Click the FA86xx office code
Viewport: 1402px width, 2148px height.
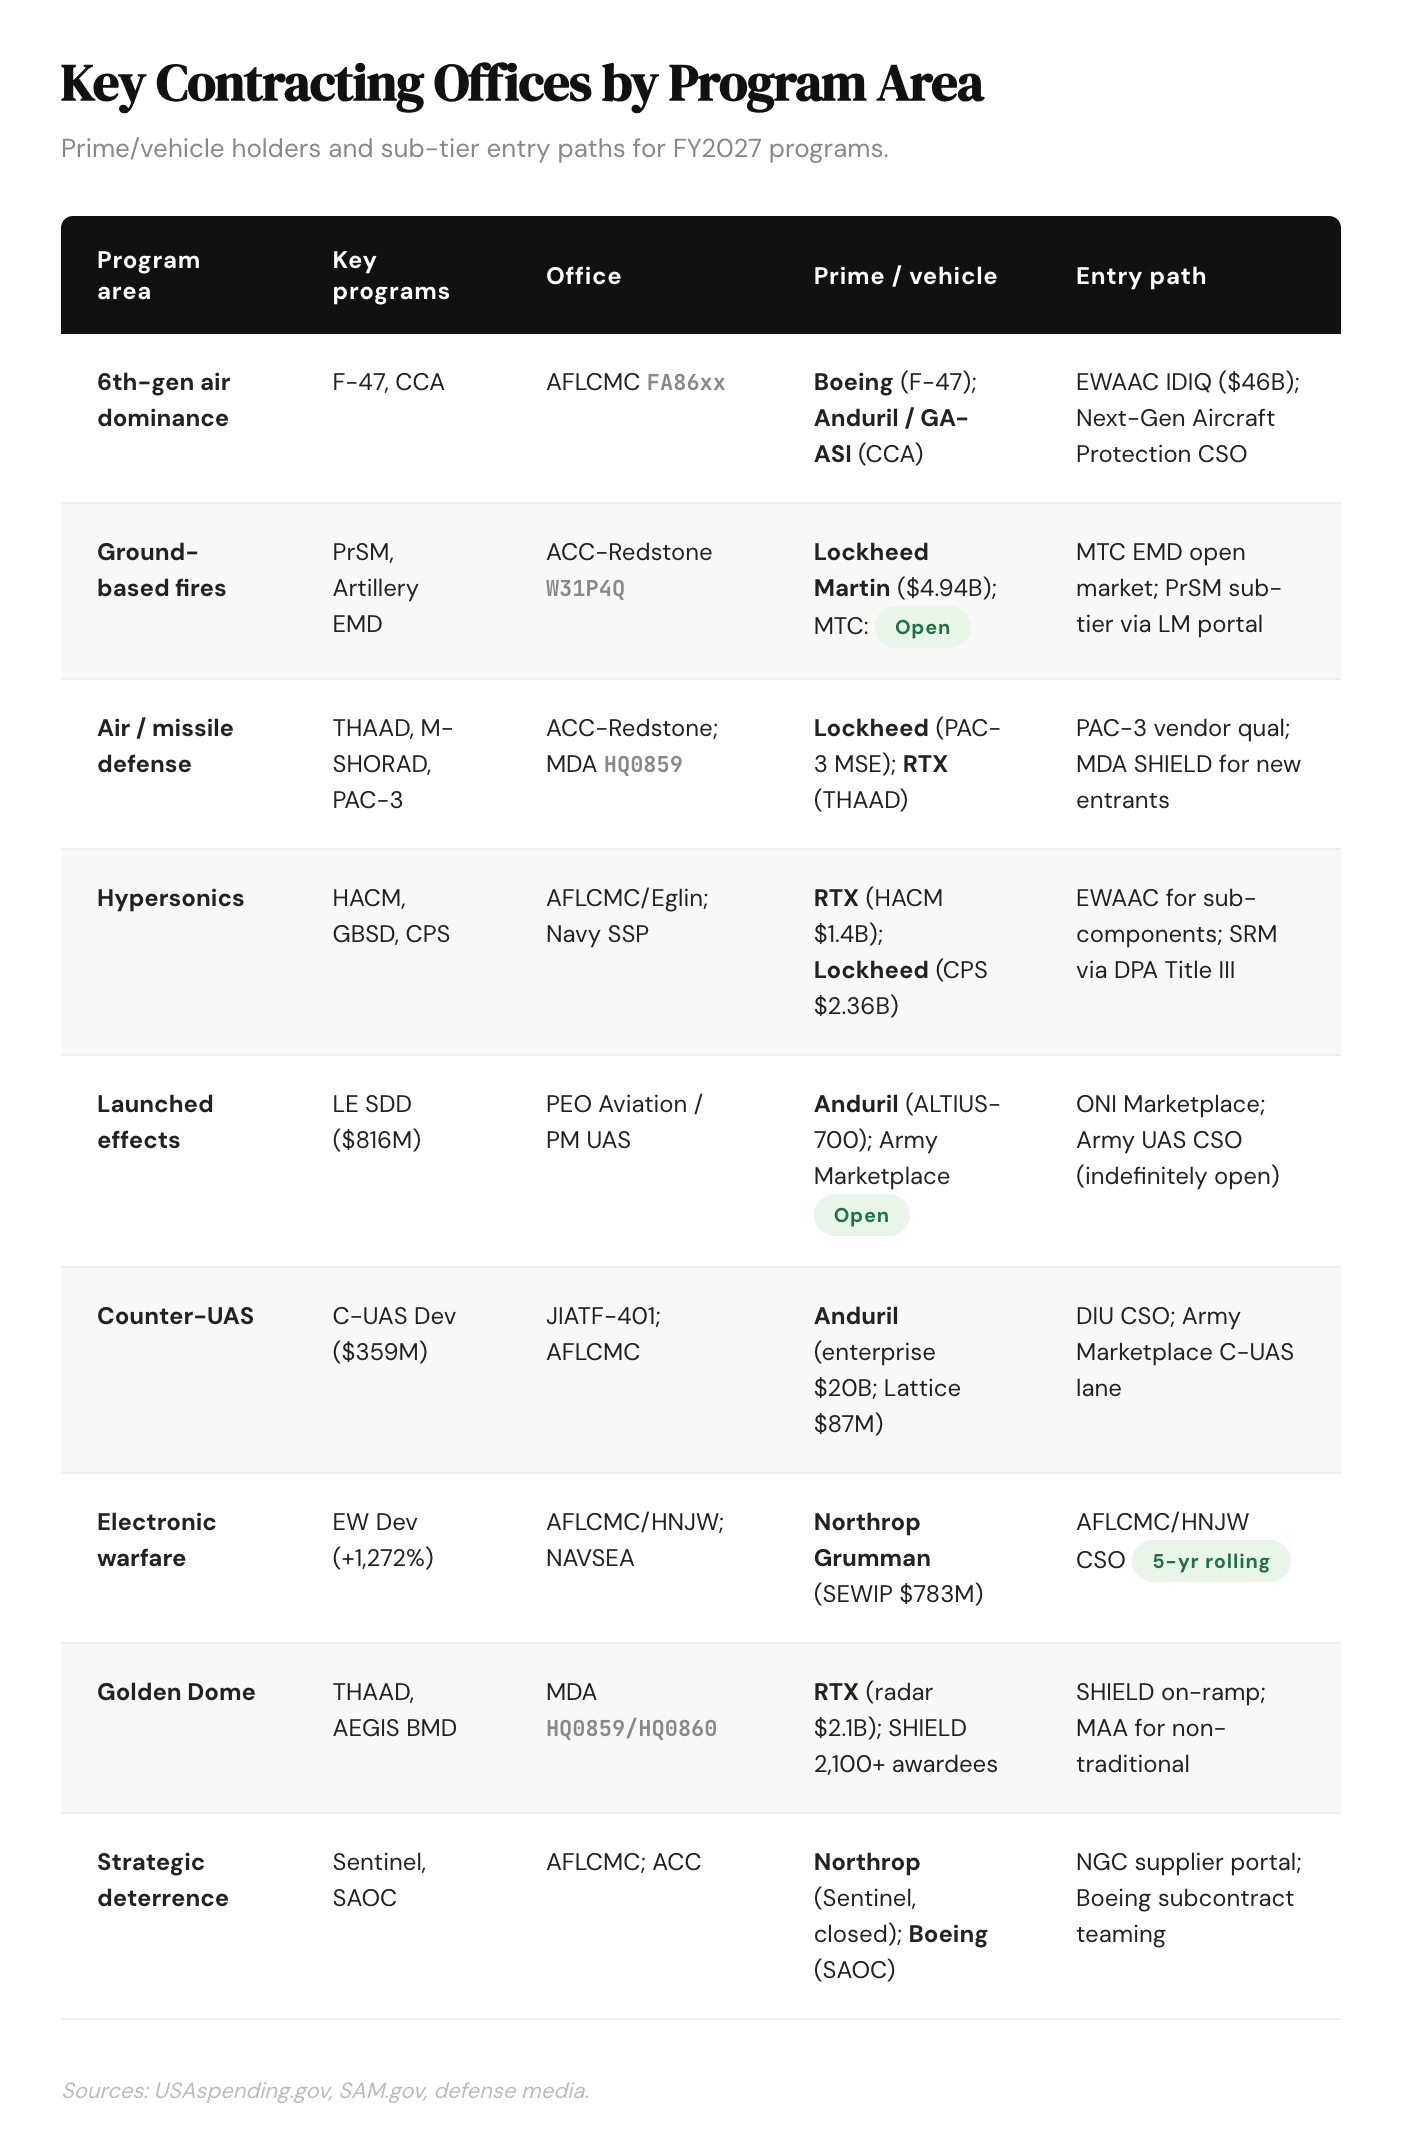(686, 382)
